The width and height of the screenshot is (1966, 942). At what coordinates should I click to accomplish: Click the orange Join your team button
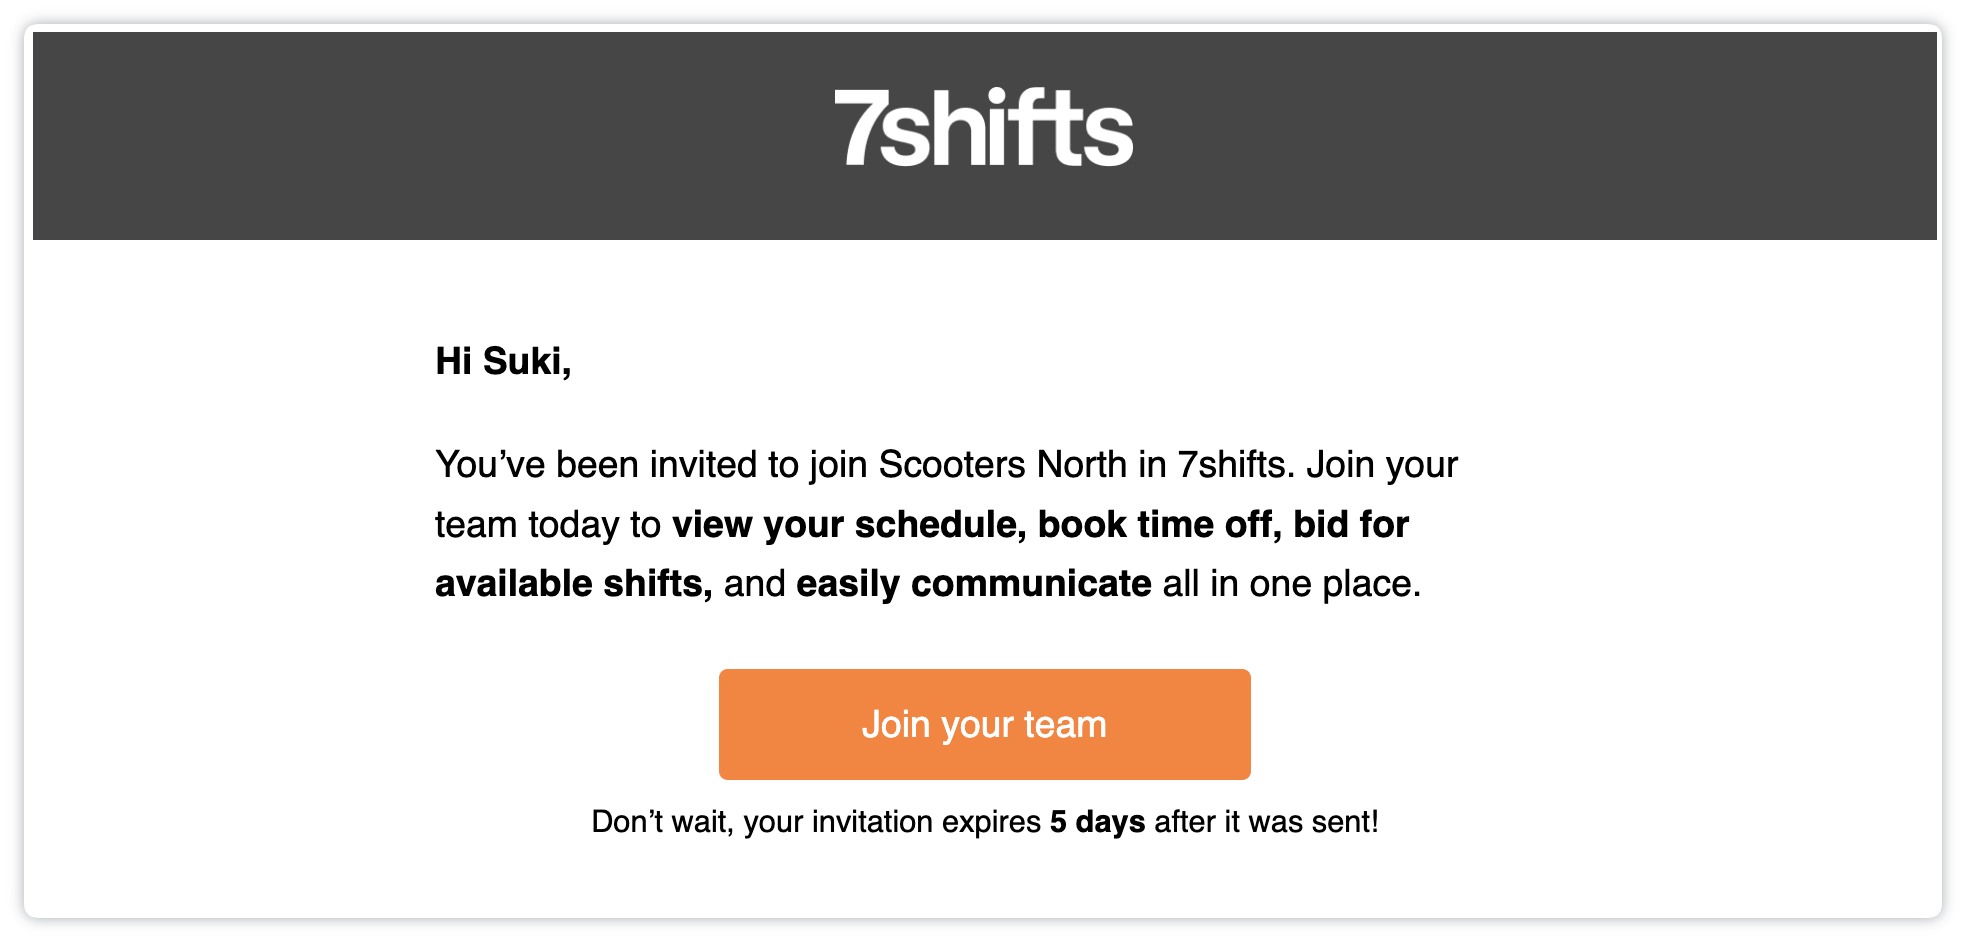click(984, 724)
